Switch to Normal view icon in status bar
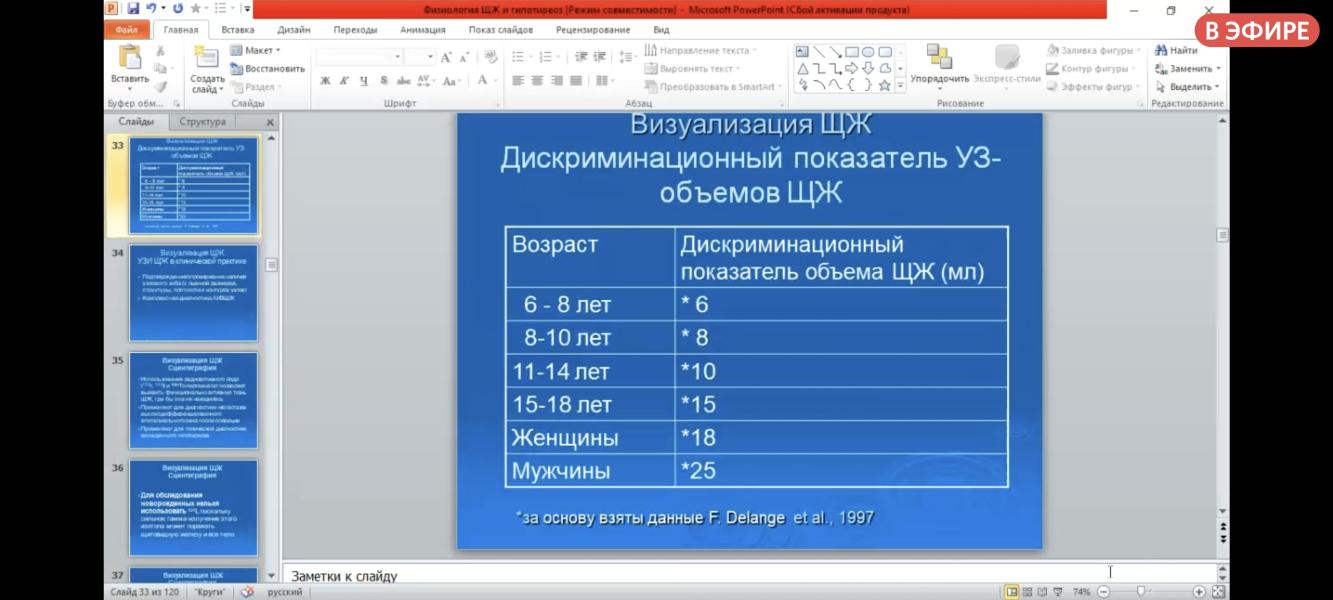This screenshot has height=600, width=1333. (1013, 592)
